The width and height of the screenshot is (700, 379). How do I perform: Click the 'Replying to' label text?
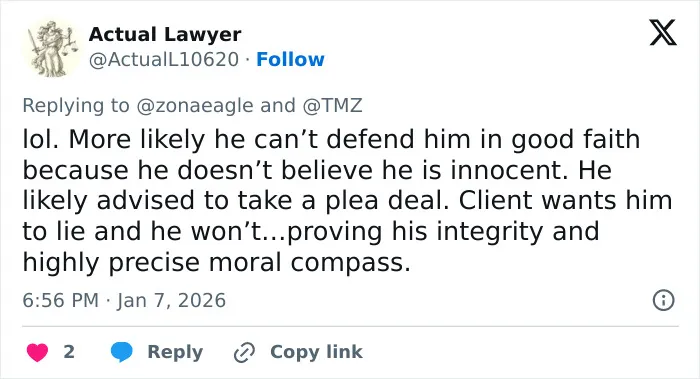coord(76,106)
